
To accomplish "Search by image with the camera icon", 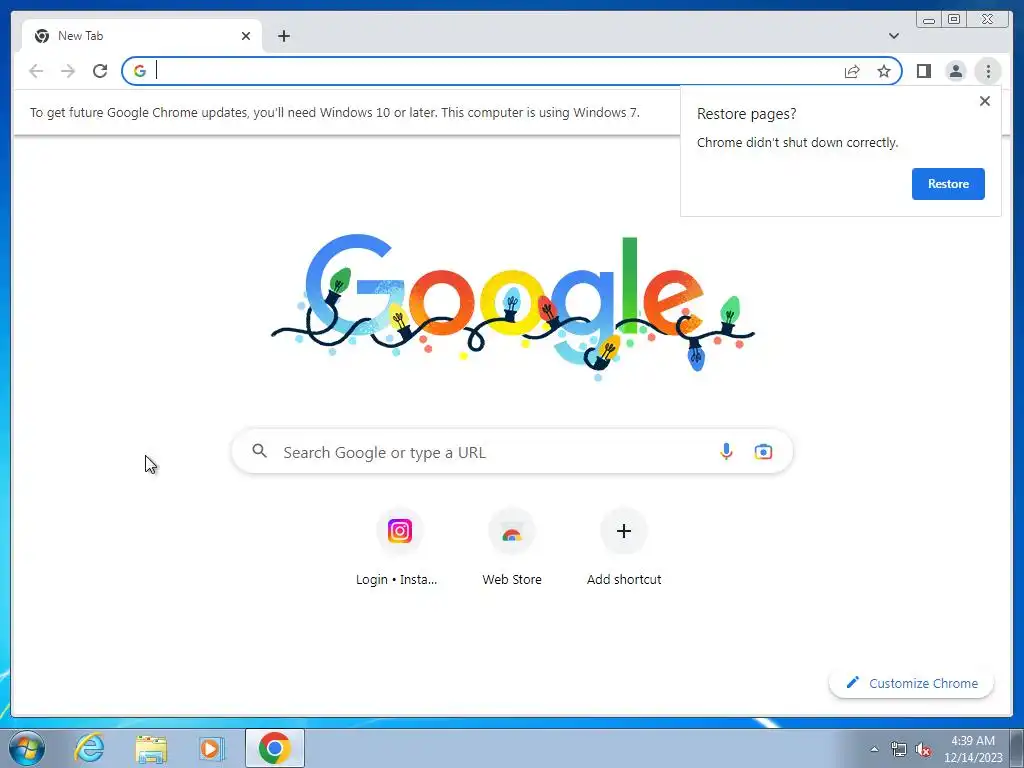I will (x=763, y=451).
